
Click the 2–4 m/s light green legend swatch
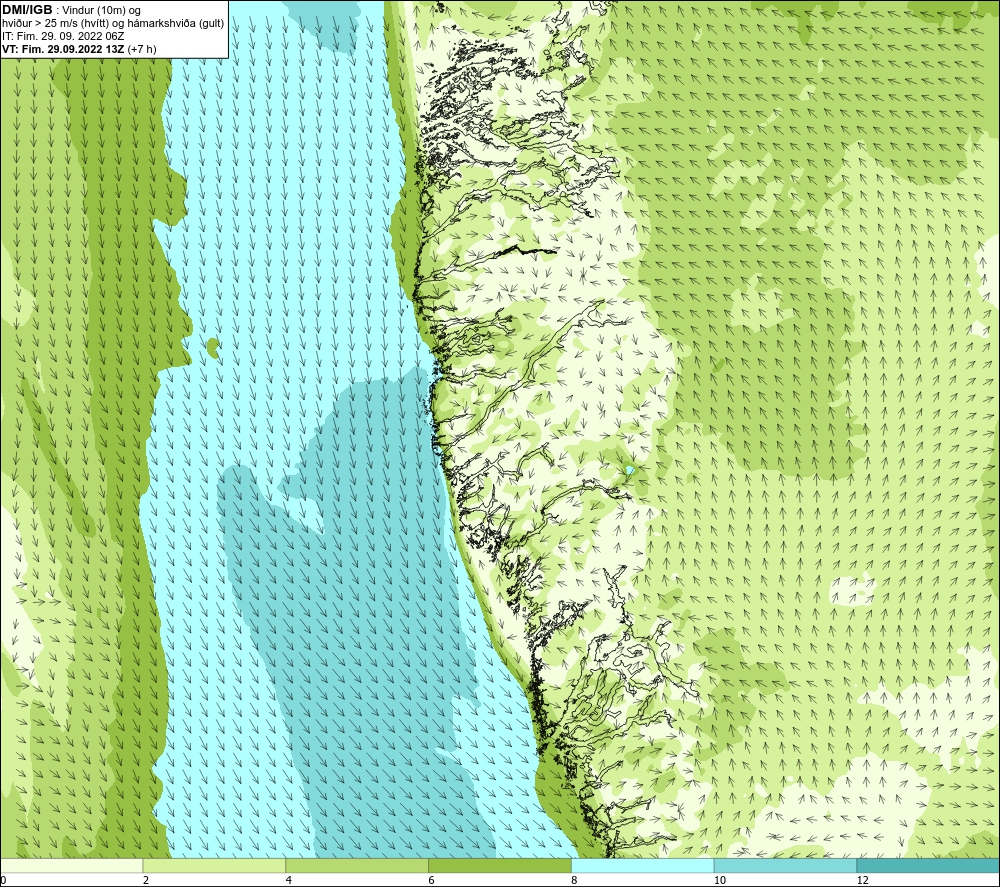click(214, 865)
